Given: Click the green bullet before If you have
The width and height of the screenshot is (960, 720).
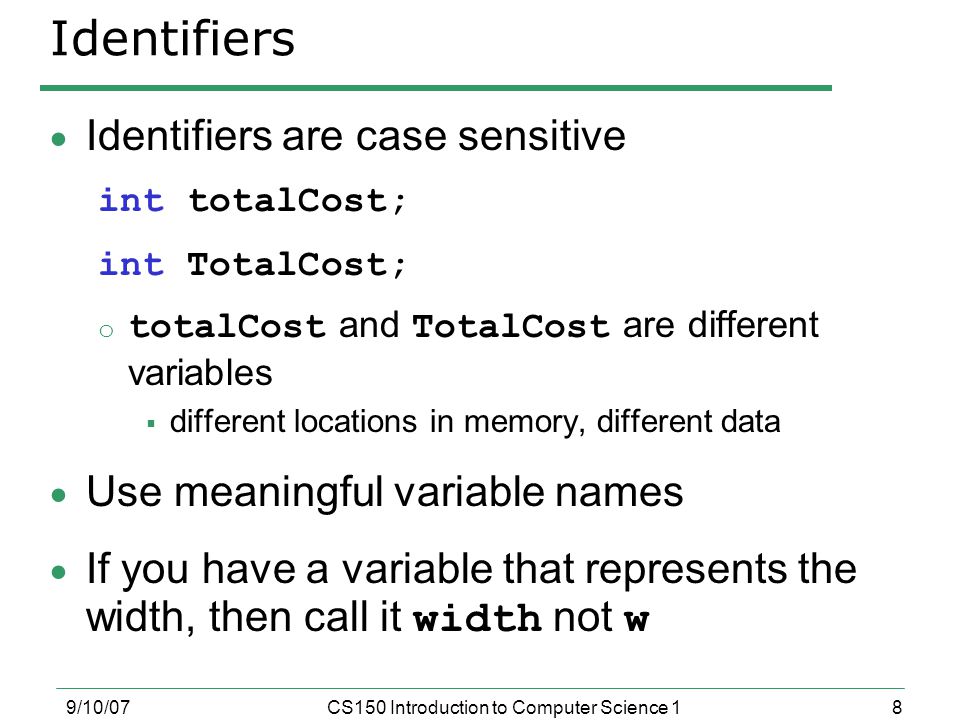Looking at the screenshot, I should coord(59,572).
